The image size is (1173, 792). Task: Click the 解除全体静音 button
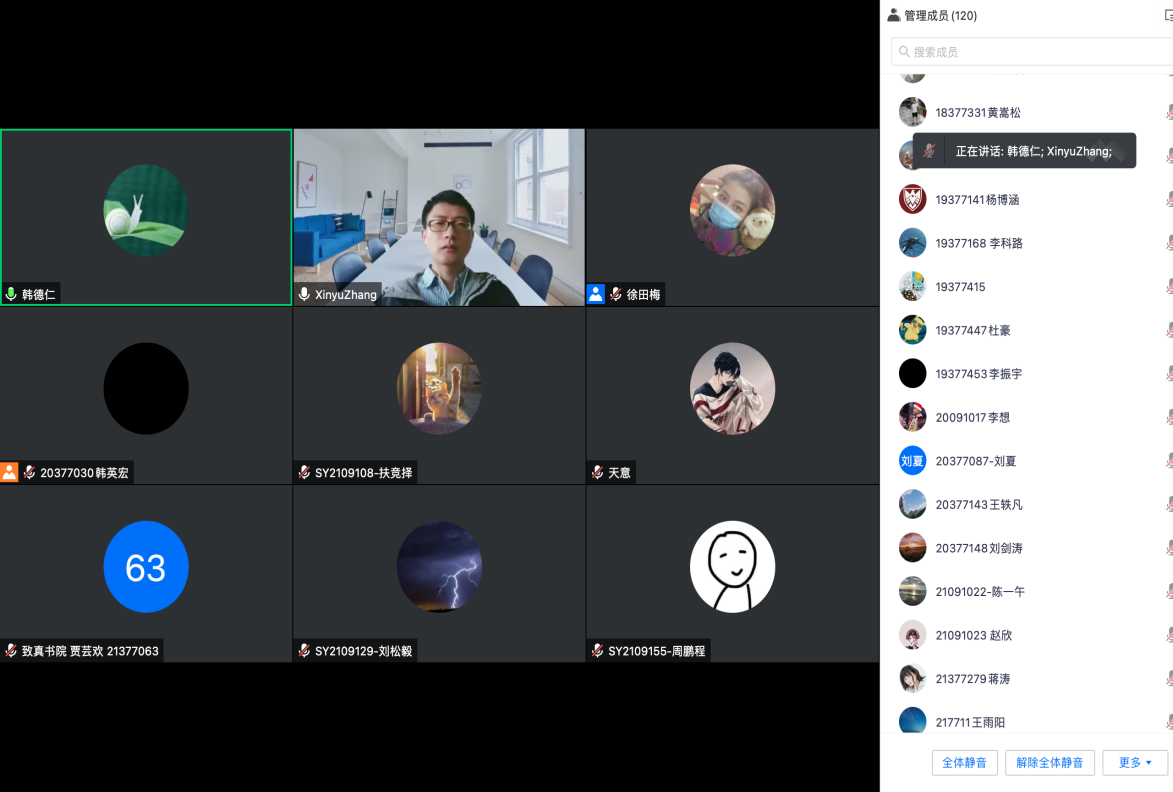1049,763
